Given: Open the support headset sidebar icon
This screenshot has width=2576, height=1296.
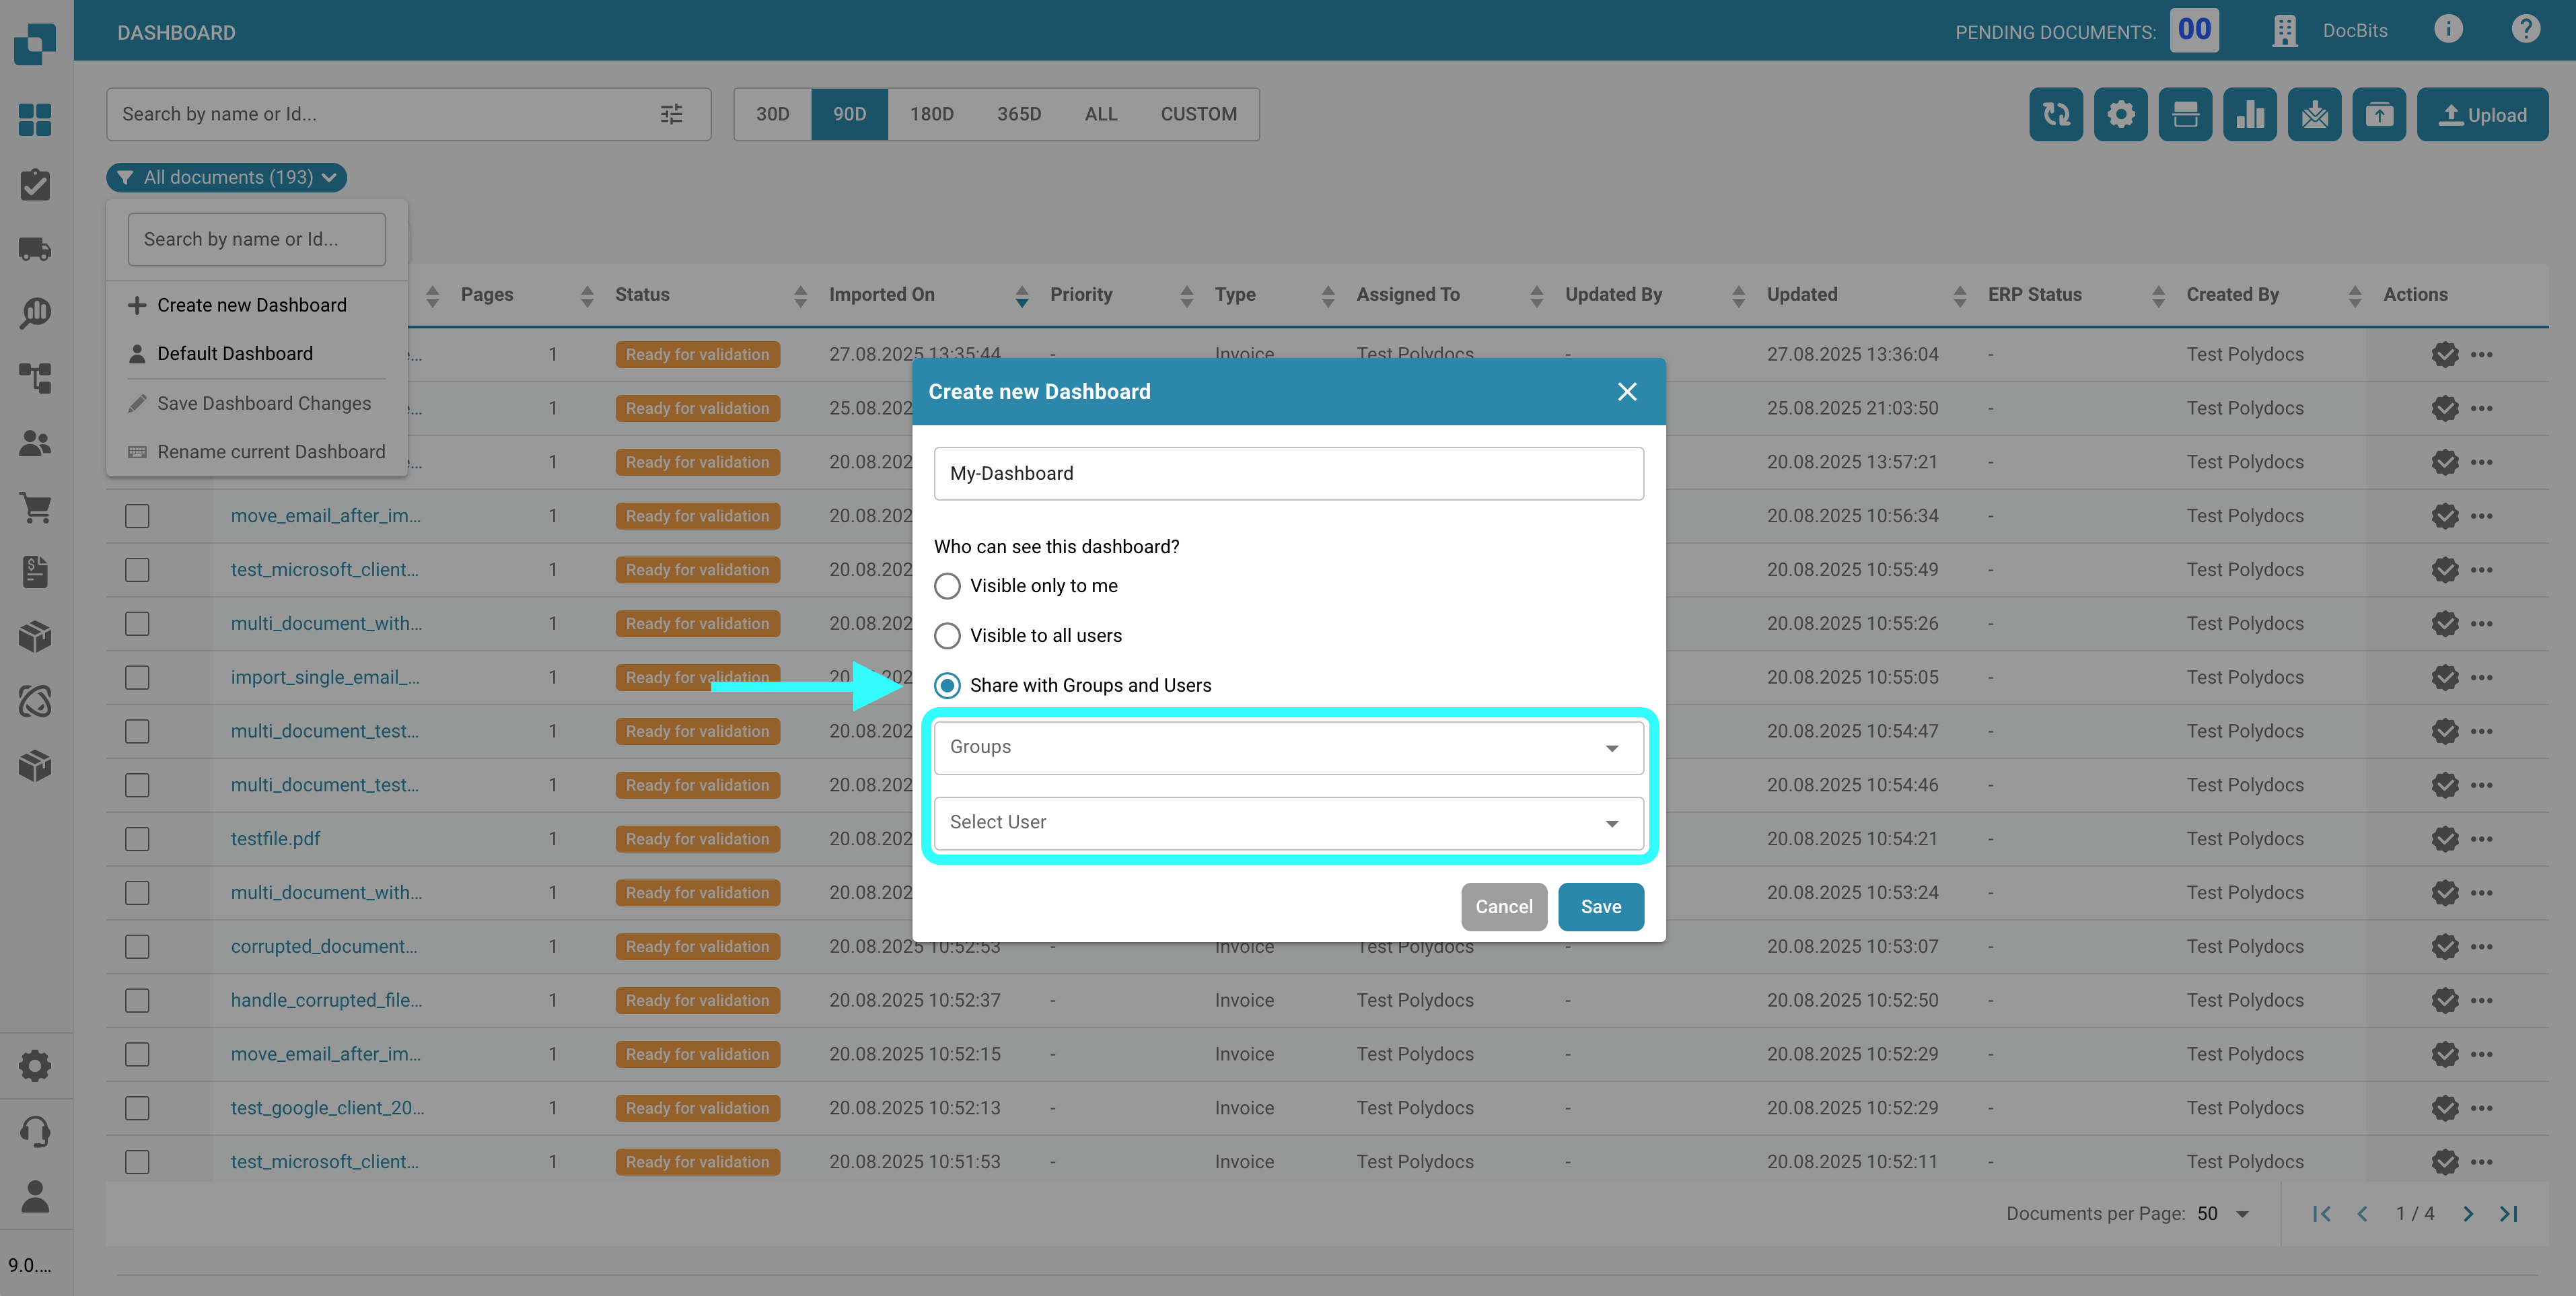Looking at the screenshot, I should point(35,1131).
